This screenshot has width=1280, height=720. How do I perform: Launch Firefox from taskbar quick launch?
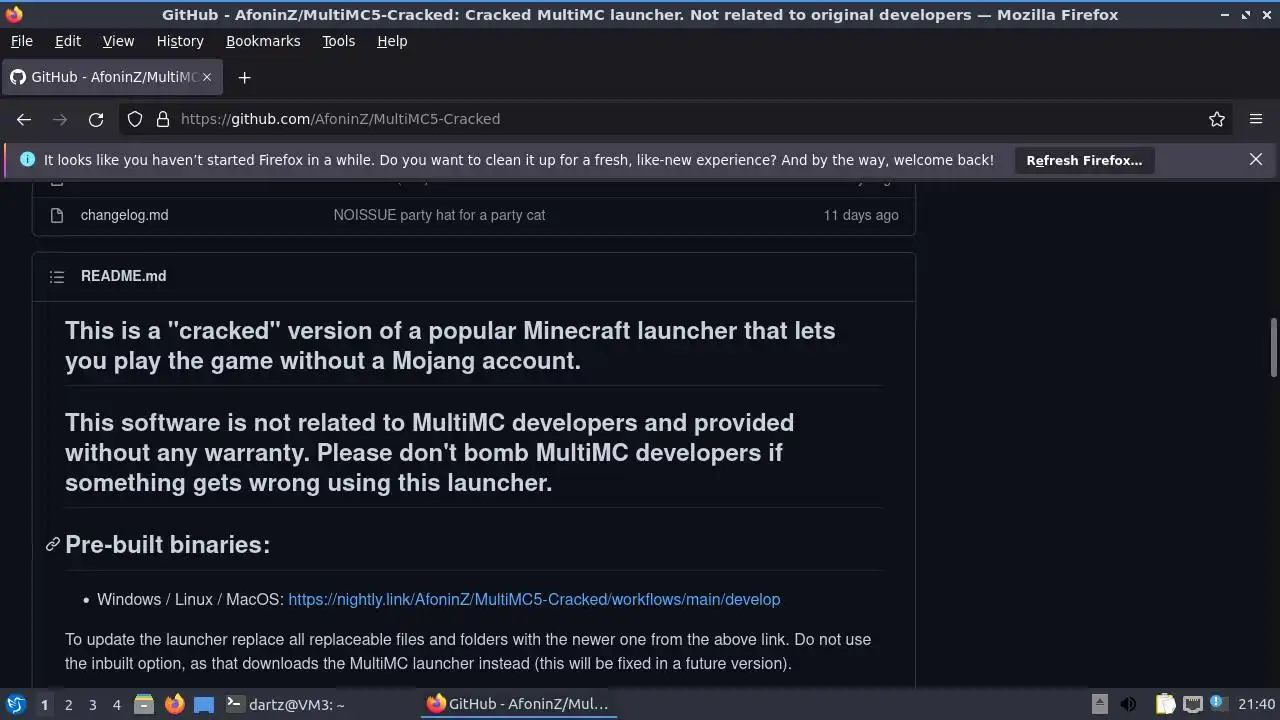[174, 704]
